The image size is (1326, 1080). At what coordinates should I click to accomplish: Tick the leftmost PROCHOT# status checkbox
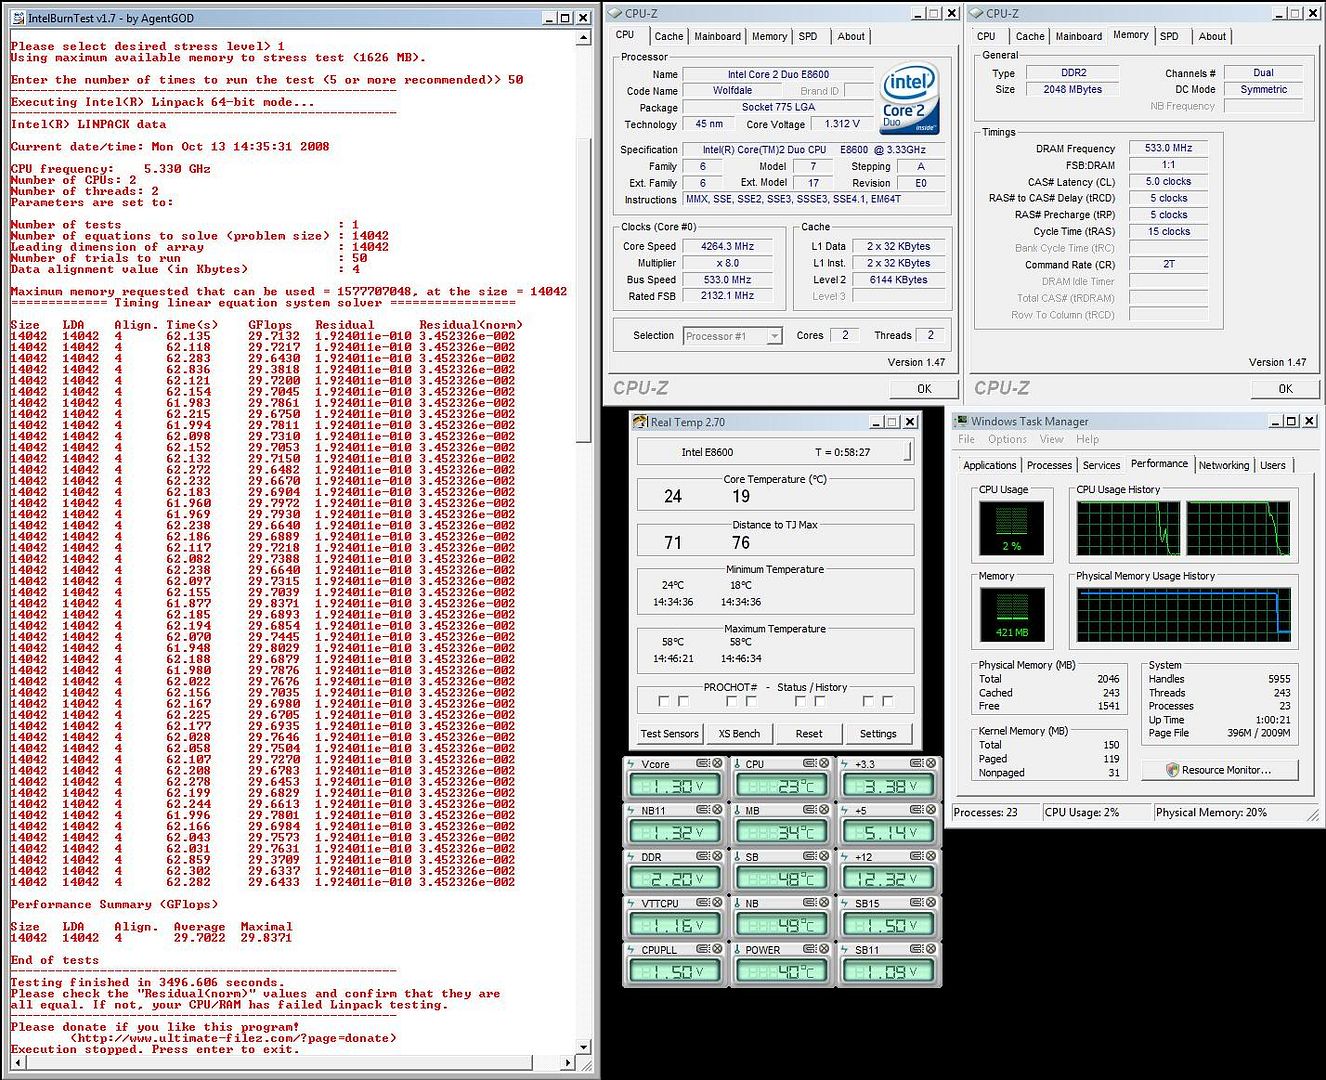[x=664, y=701]
